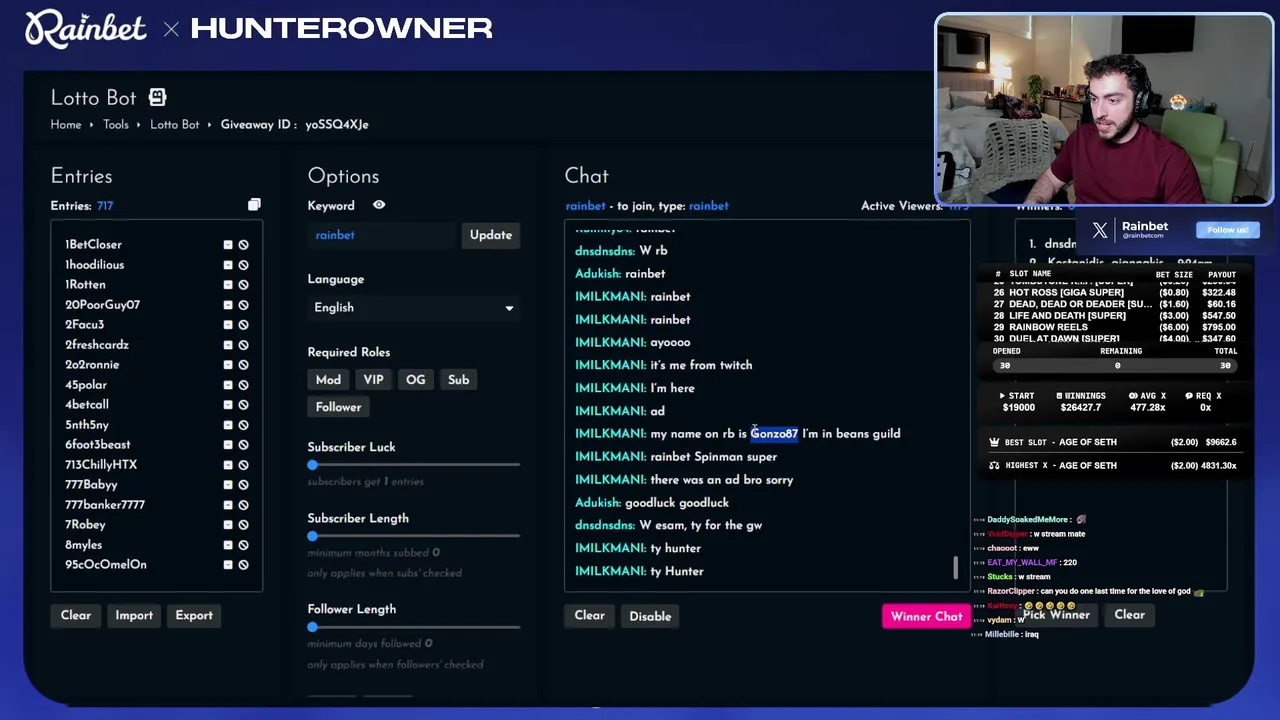Click the keyword input field containing rainbet
The width and height of the screenshot is (1280, 720).
[x=382, y=235]
